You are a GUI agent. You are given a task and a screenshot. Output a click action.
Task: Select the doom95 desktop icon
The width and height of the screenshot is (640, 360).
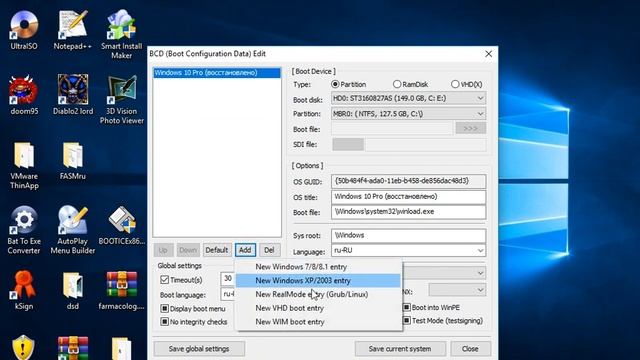(x=24, y=95)
